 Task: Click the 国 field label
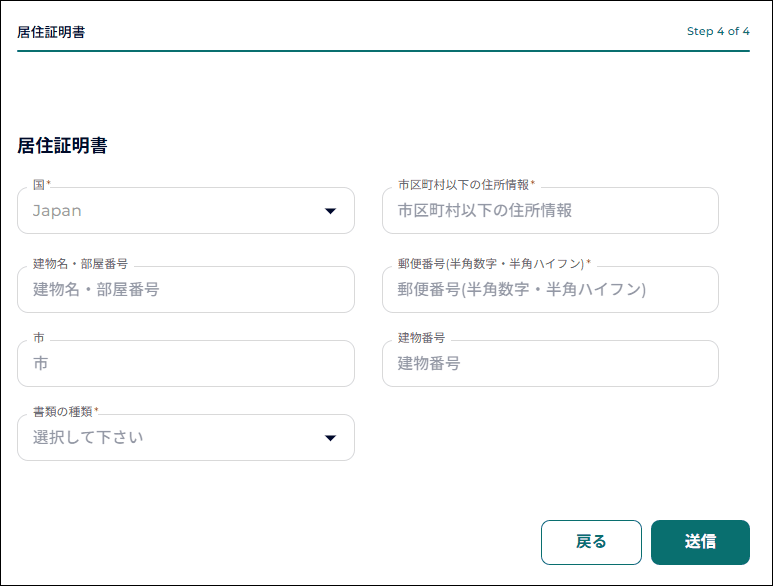point(39,185)
